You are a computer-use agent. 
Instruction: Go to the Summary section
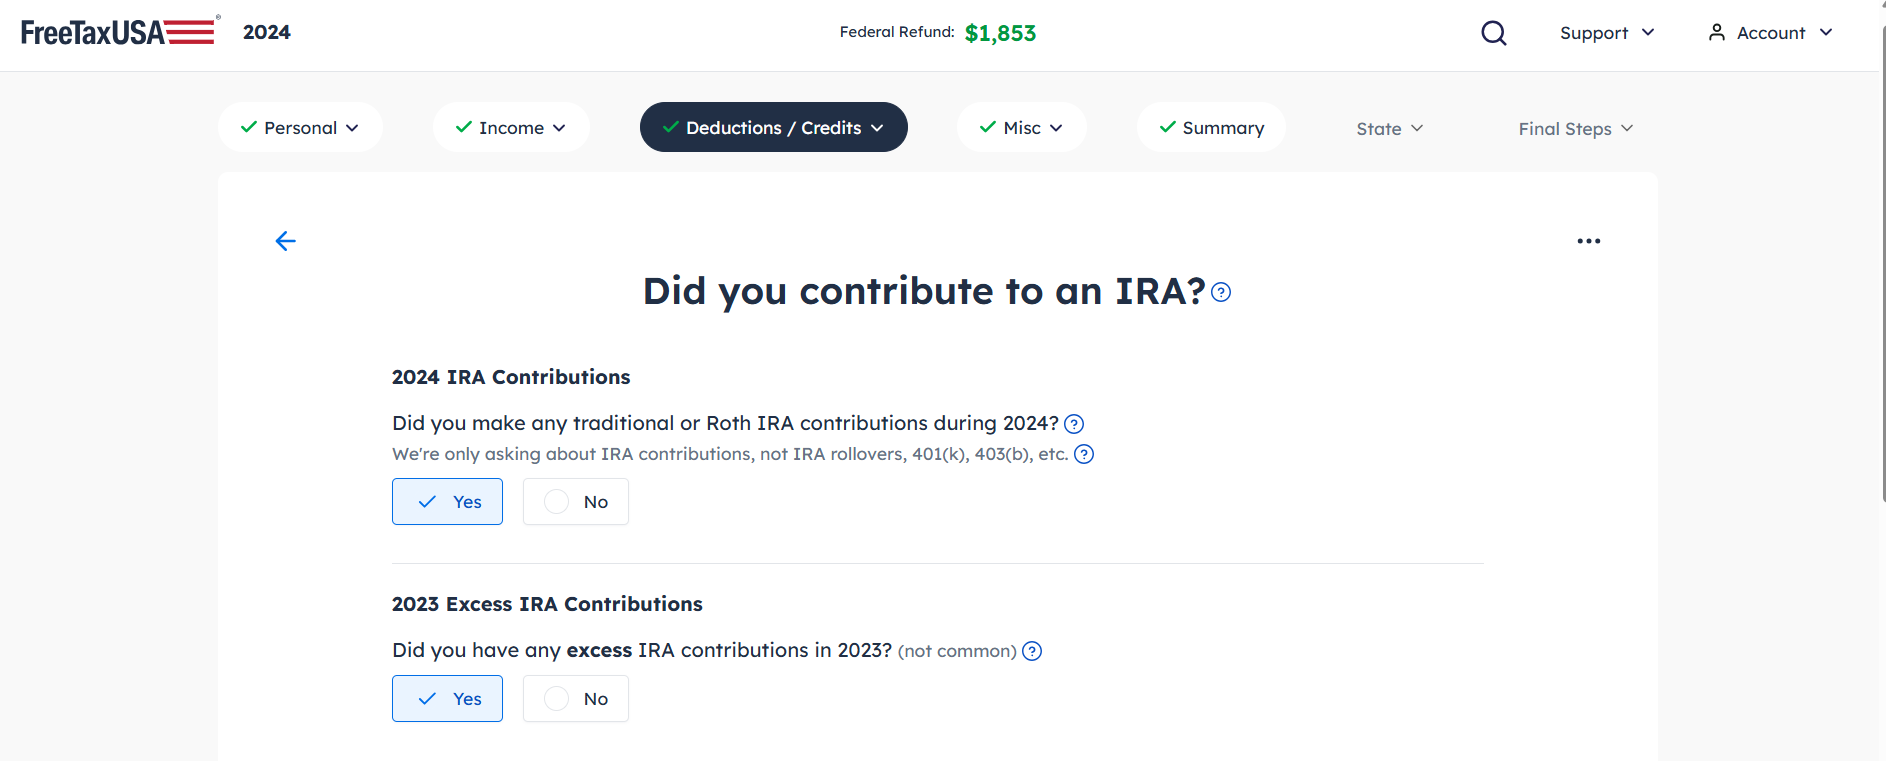1211,127
